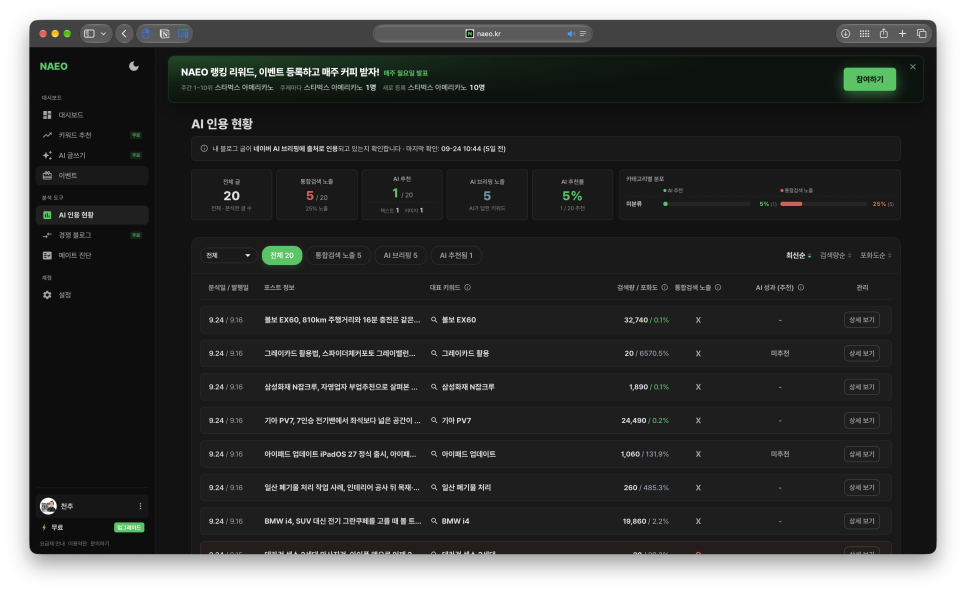Open 키워드 추천 in the sidebar
The height and width of the screenshot is (593, 966).
[92, 135]
